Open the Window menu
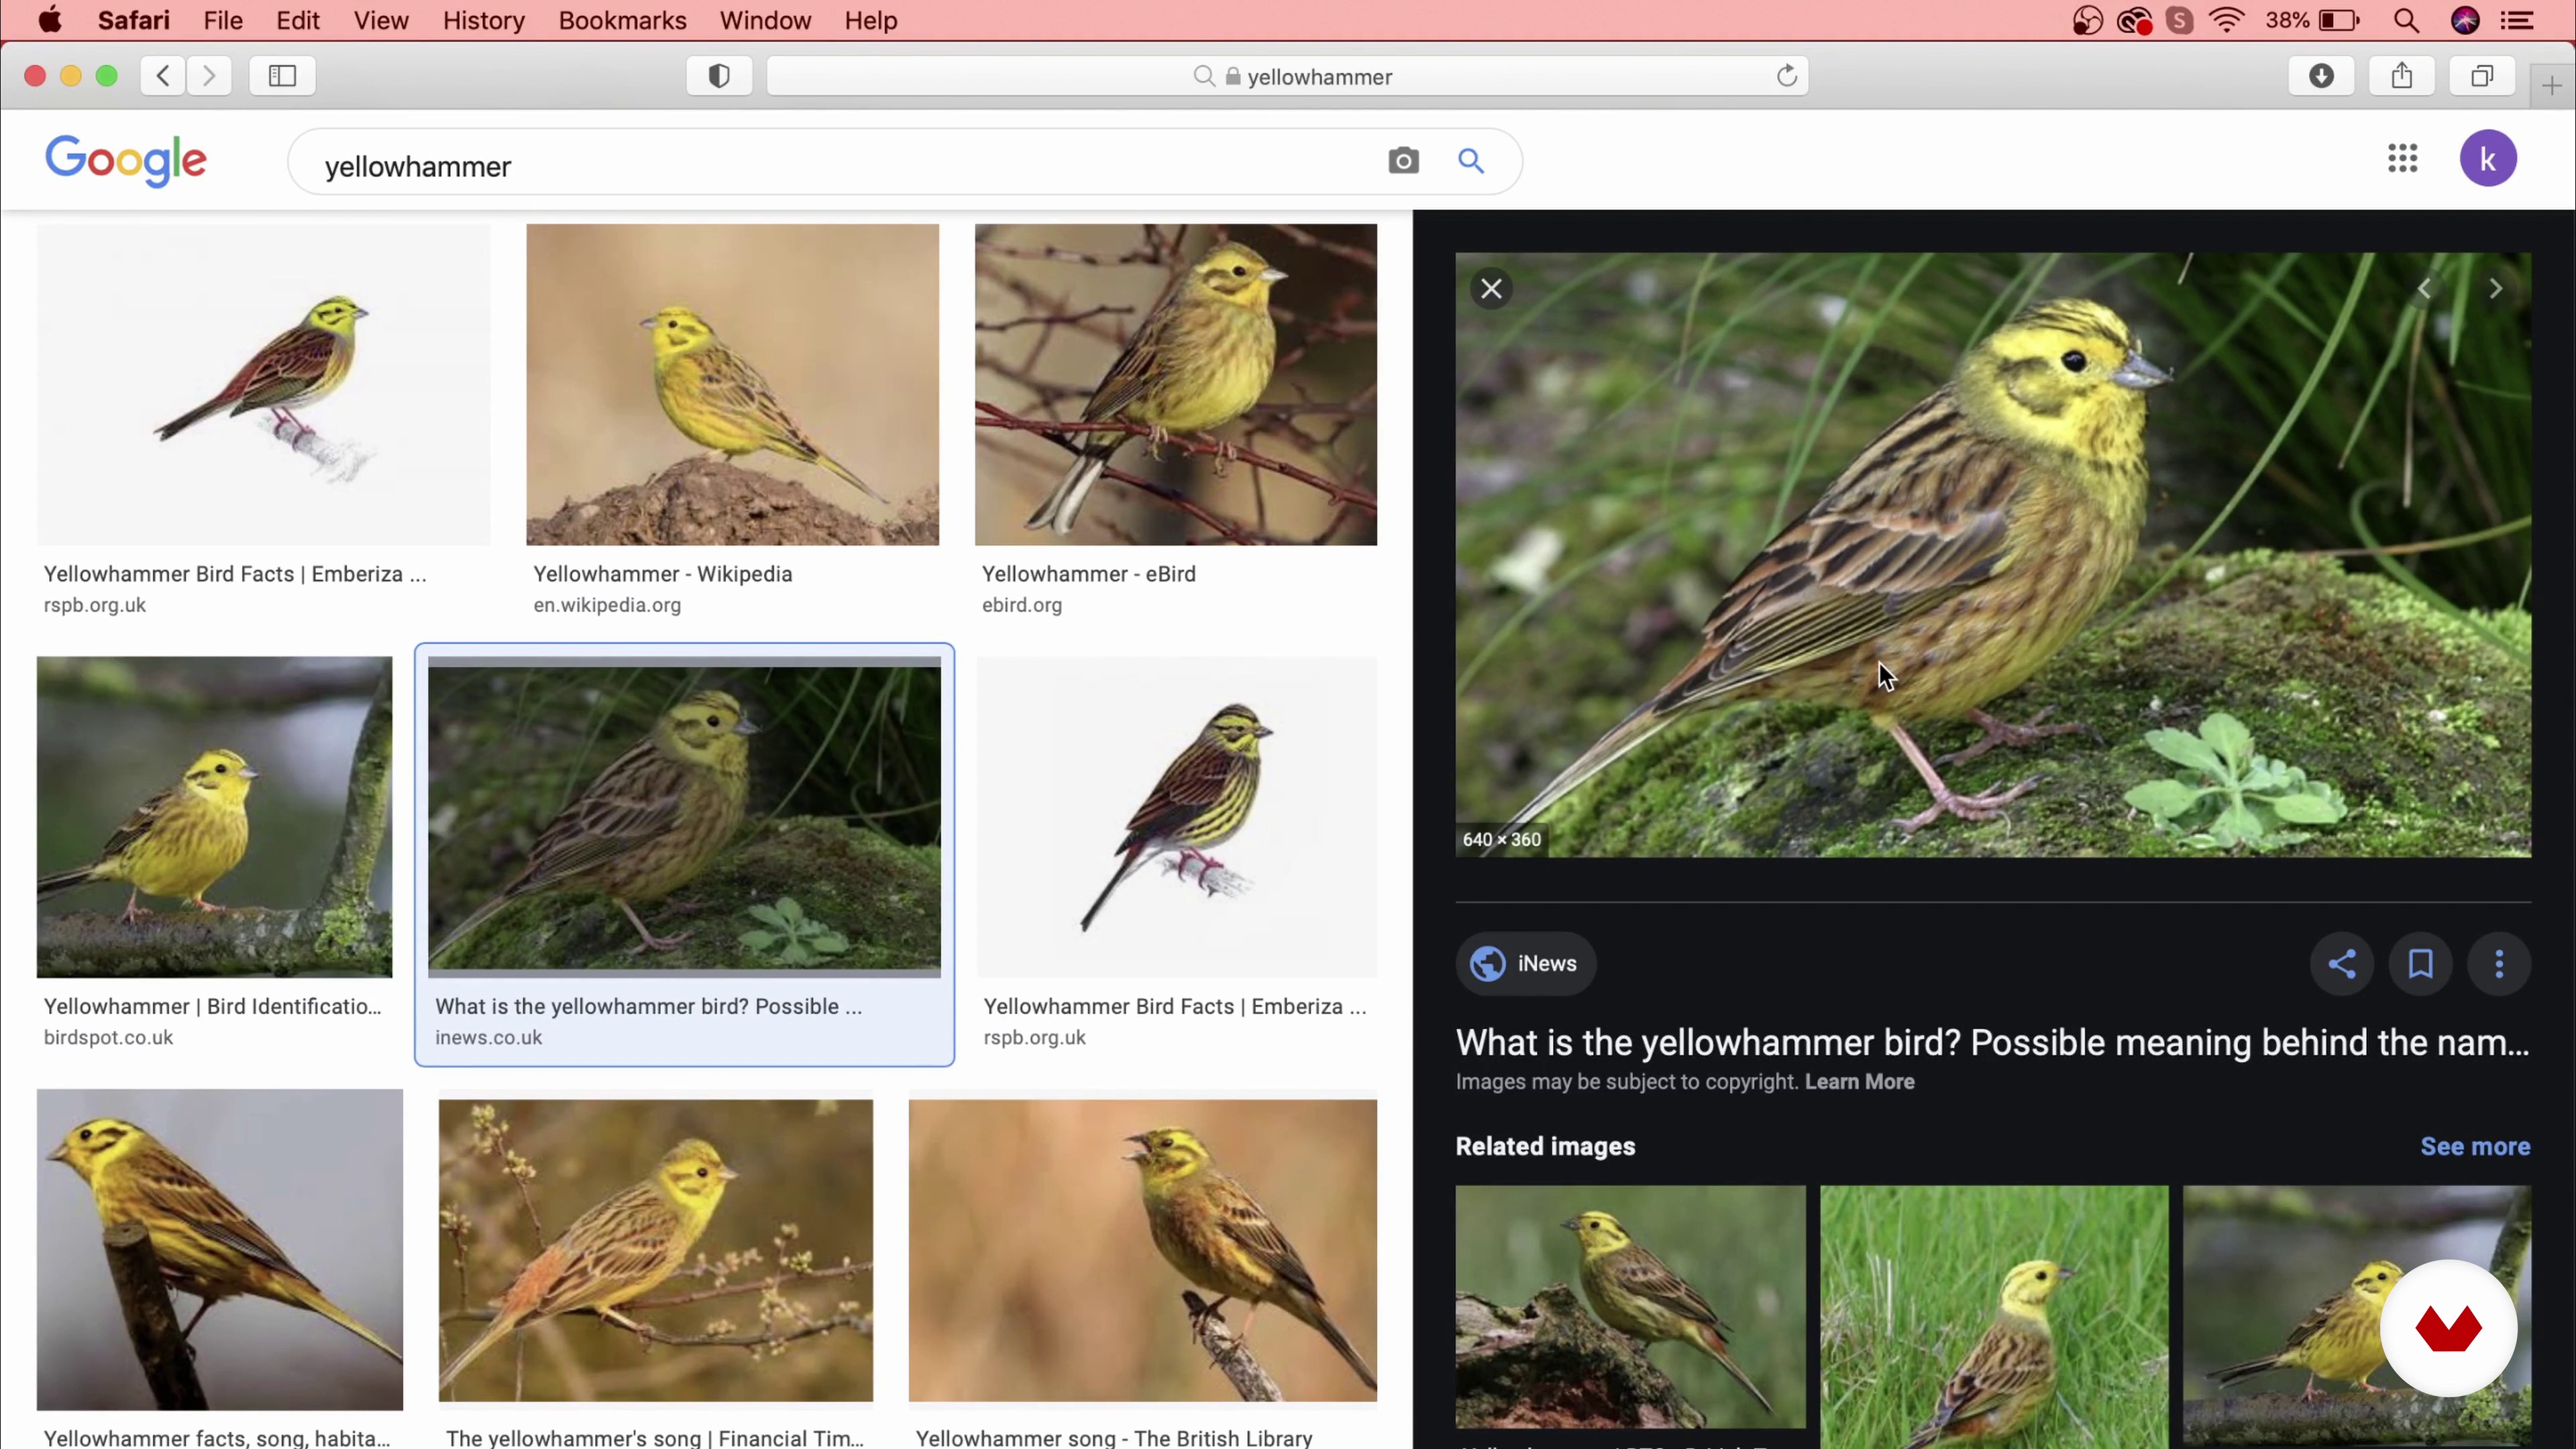Viewport: 2576px width, 1449px height. (x=765, y=20)
